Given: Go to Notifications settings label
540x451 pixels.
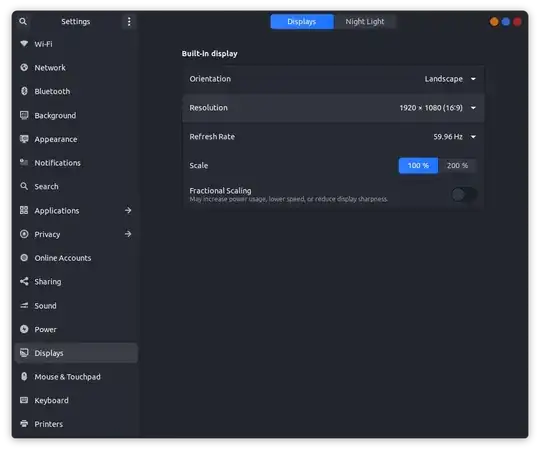Looking at the screenshot, I should click(x=58, y=163).
